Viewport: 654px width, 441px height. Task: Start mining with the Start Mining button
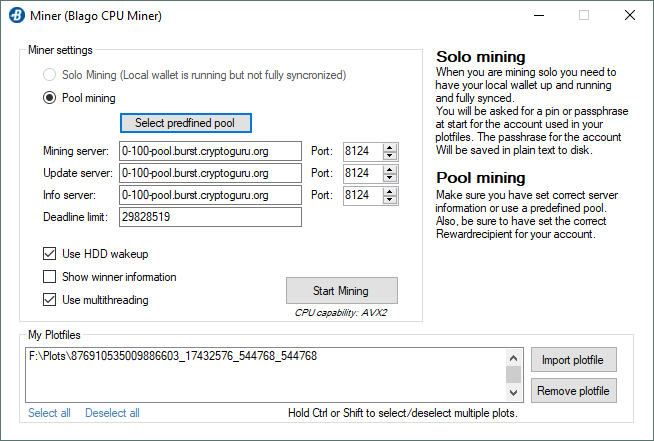342,291
